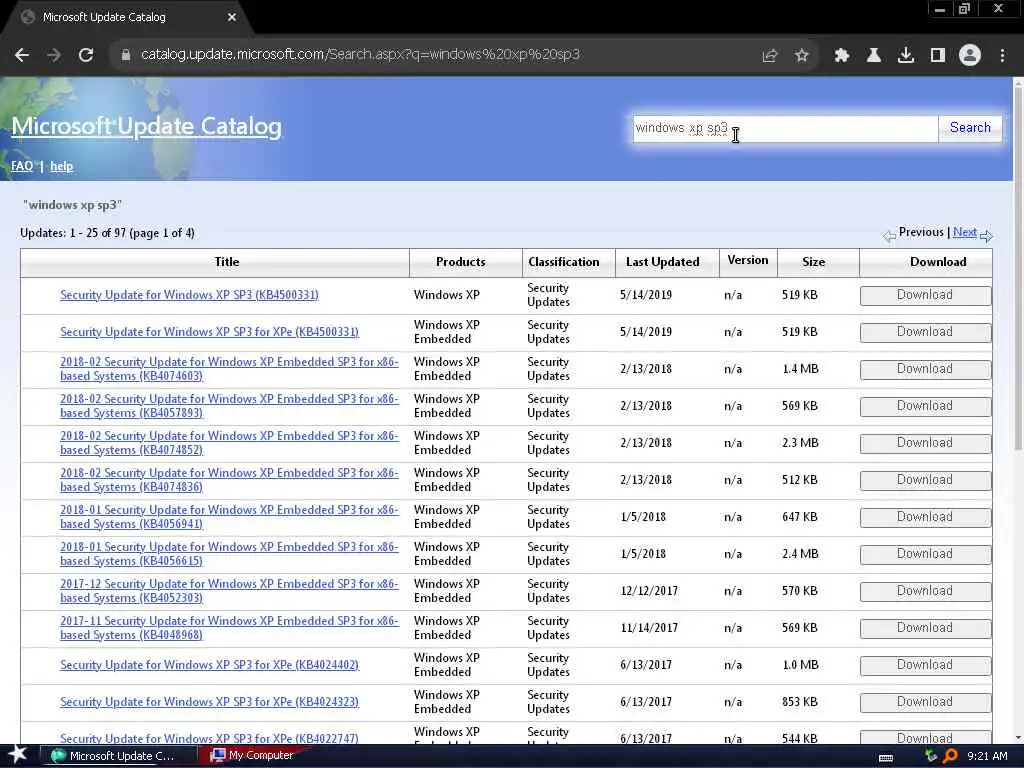Click the Chrome labs flask icon
The width and height of the screenshot is (1024, 768).
tap(874, 56)
